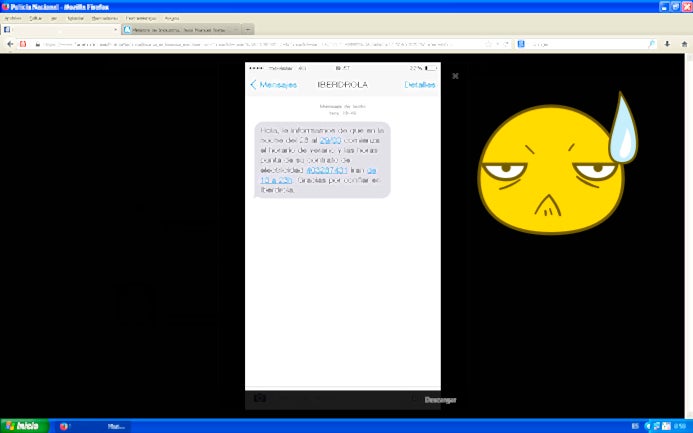
Task: Switch to the Ministro de Industria tab
Action: [x=182, y=30]
